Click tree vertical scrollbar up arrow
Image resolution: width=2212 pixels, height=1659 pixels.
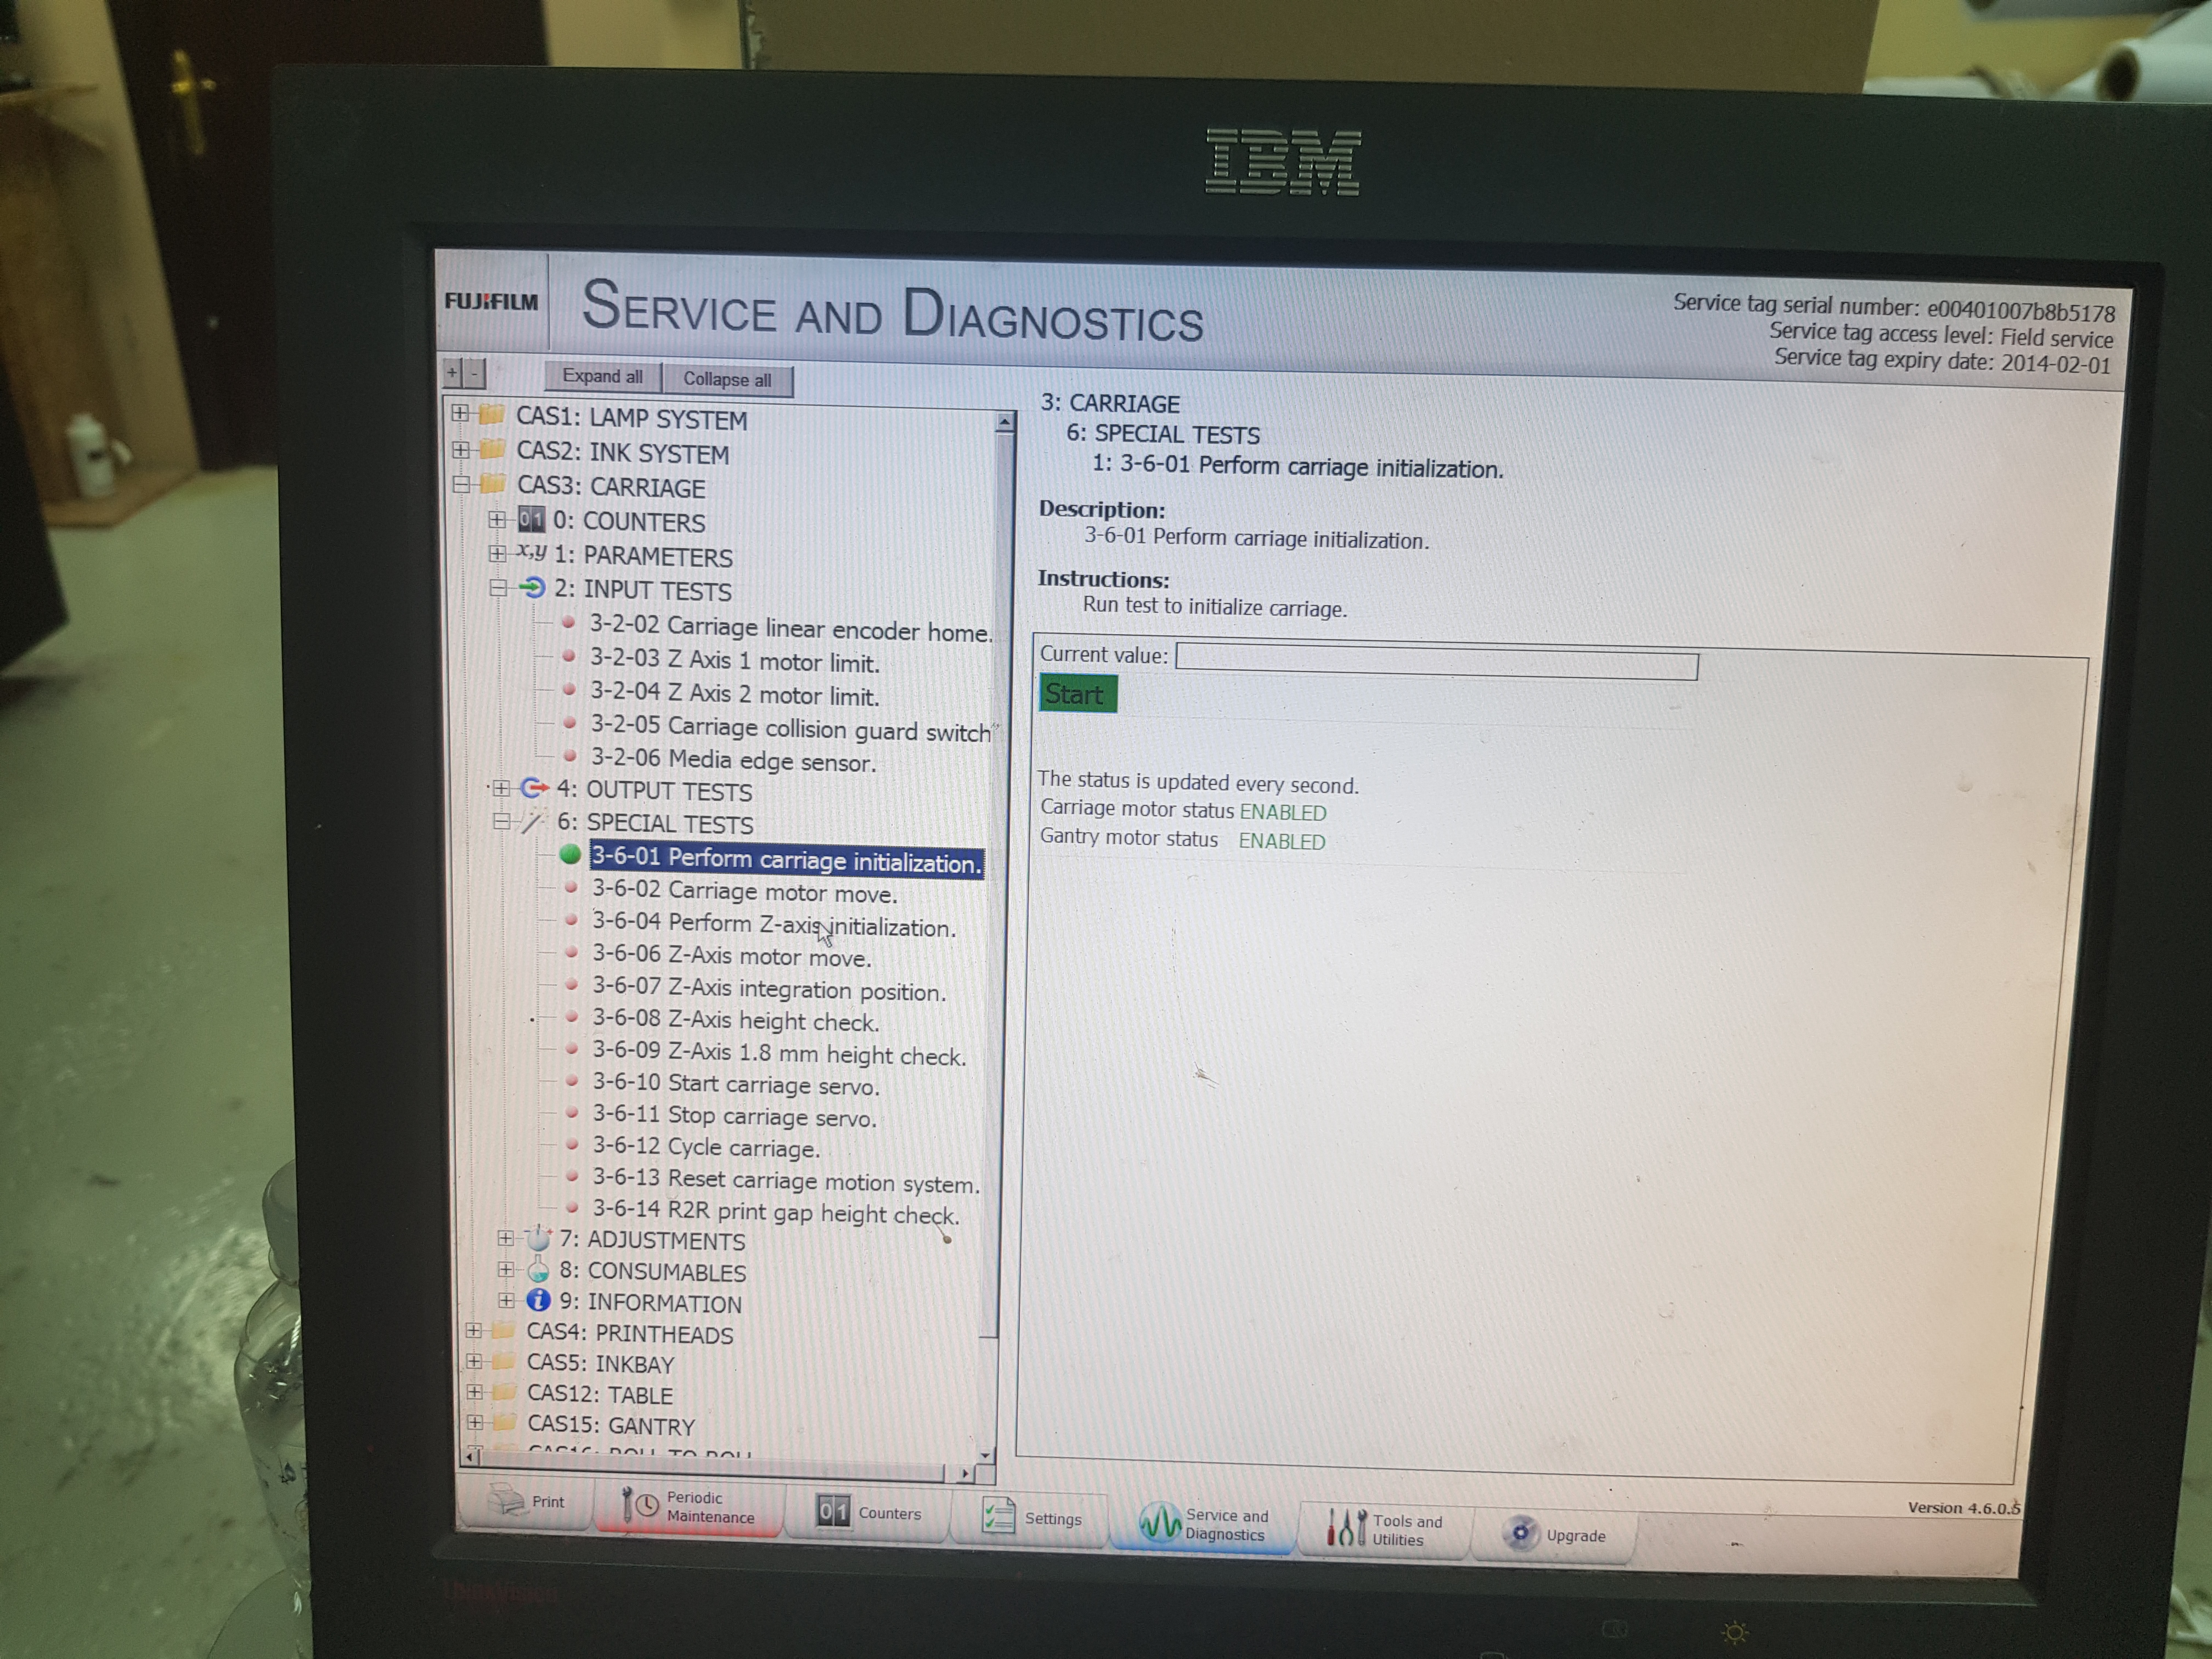tap(1005, 424)
